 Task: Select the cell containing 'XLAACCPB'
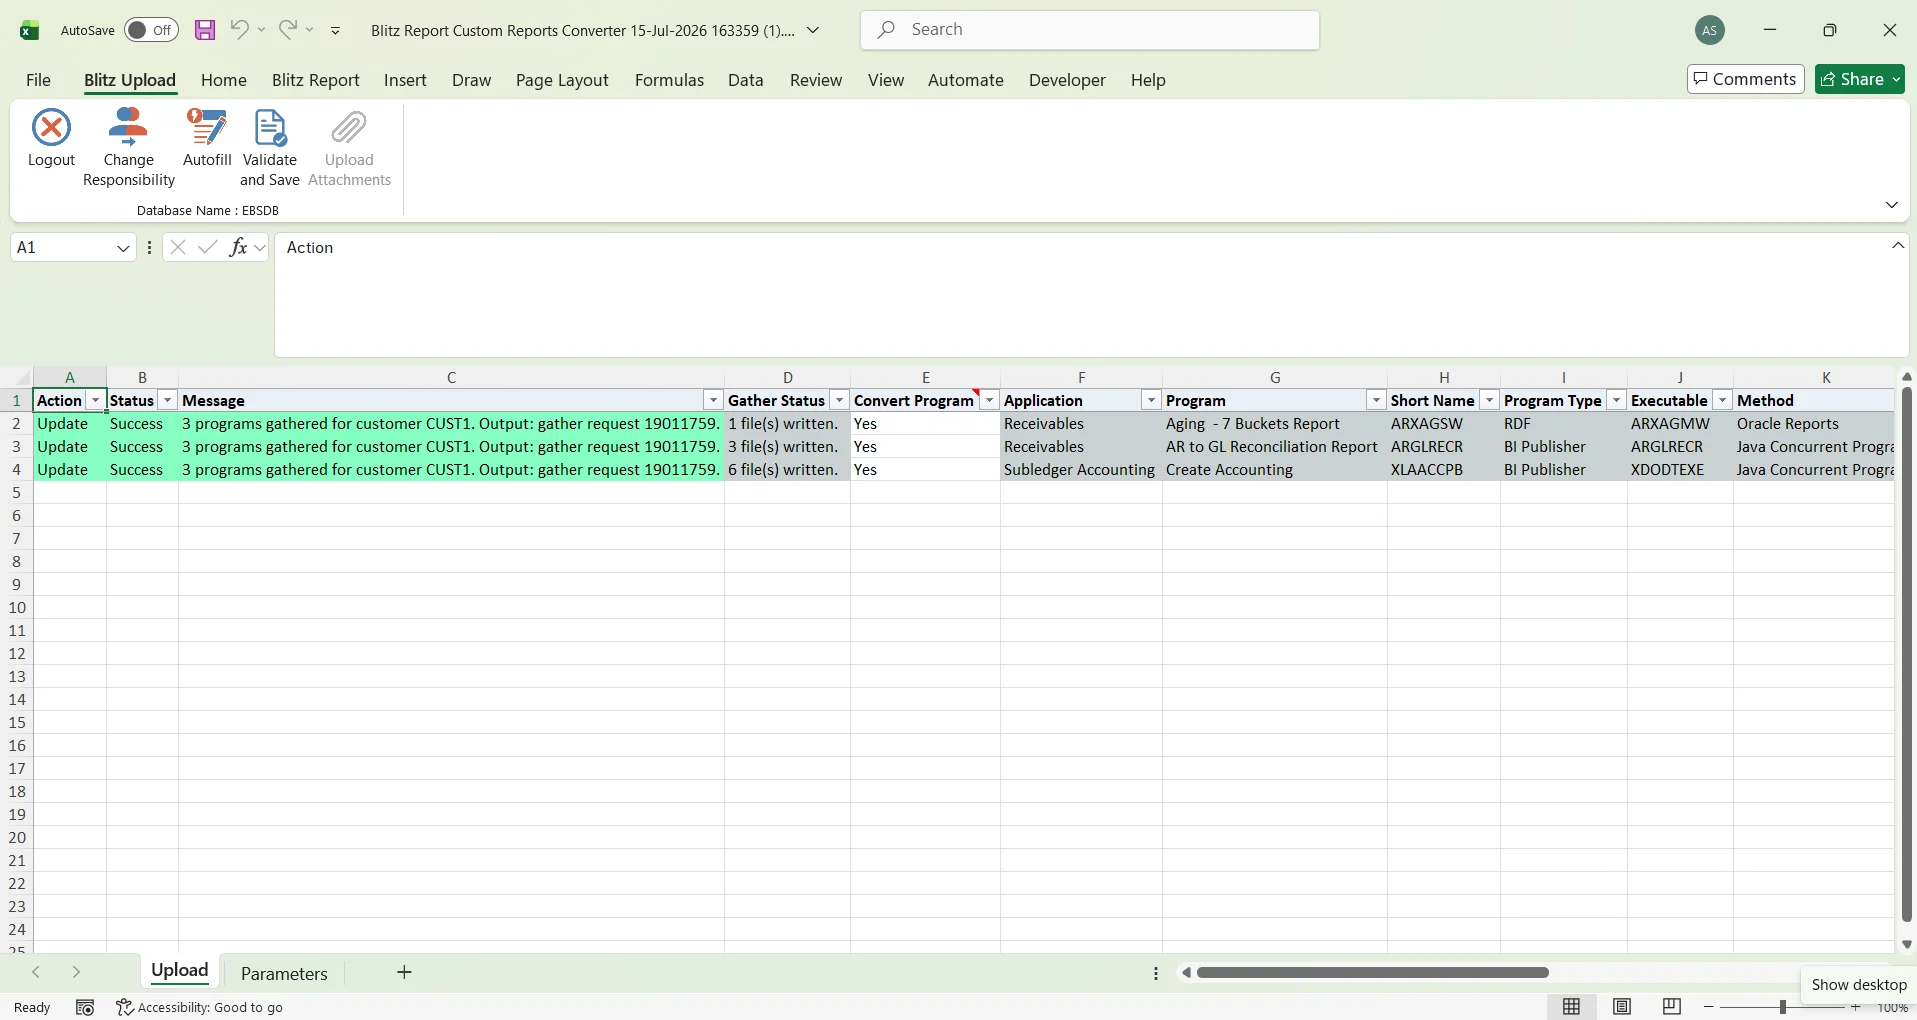(1444, 470)
